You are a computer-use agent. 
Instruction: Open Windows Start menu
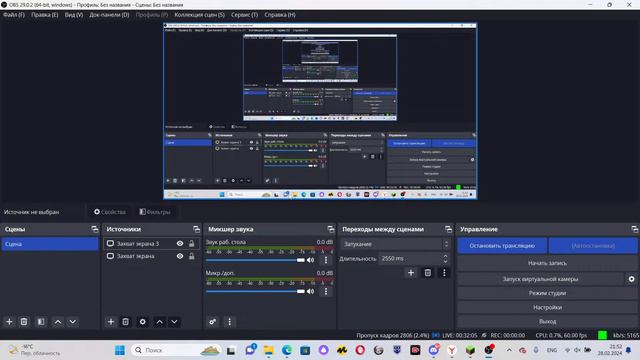120,350
